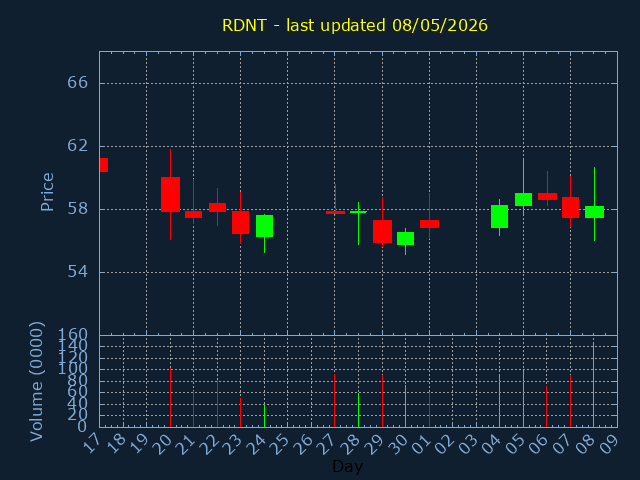640x480 pixels.
Task: Click the green volume bar for day 24
Action: [264, 416]
